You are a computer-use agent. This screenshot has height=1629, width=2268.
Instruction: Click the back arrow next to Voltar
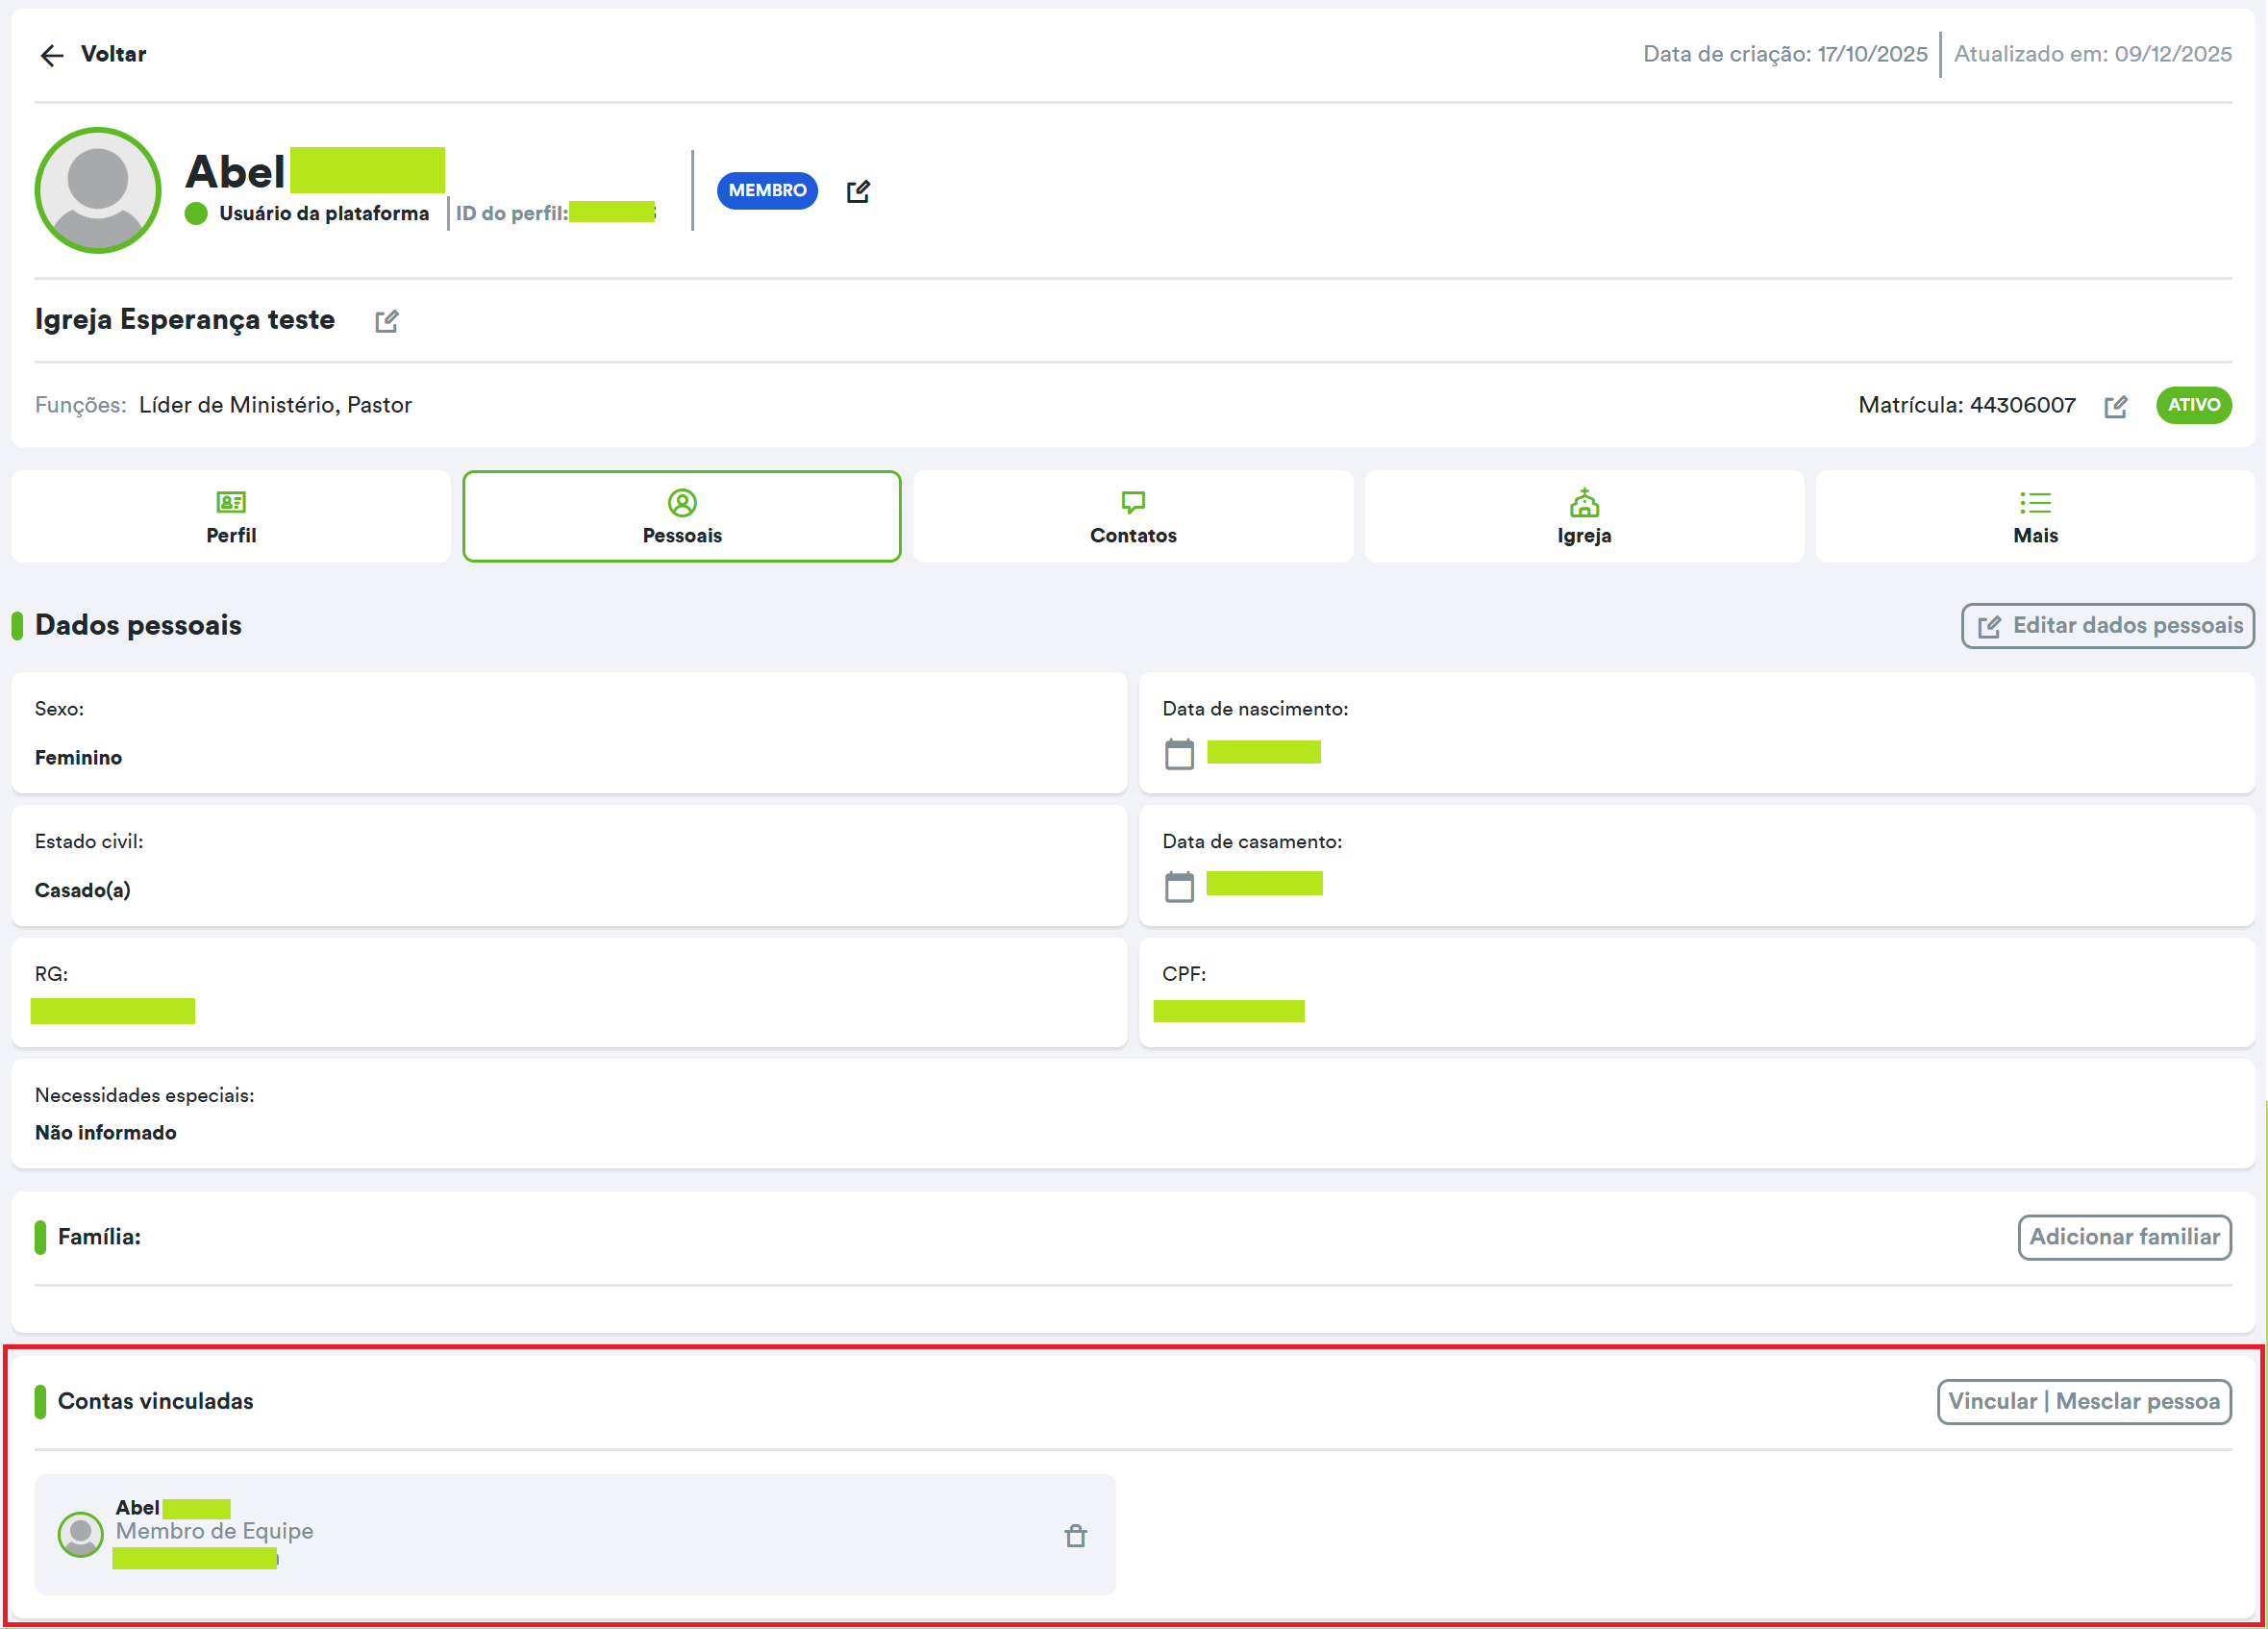[x=51, y=55]
